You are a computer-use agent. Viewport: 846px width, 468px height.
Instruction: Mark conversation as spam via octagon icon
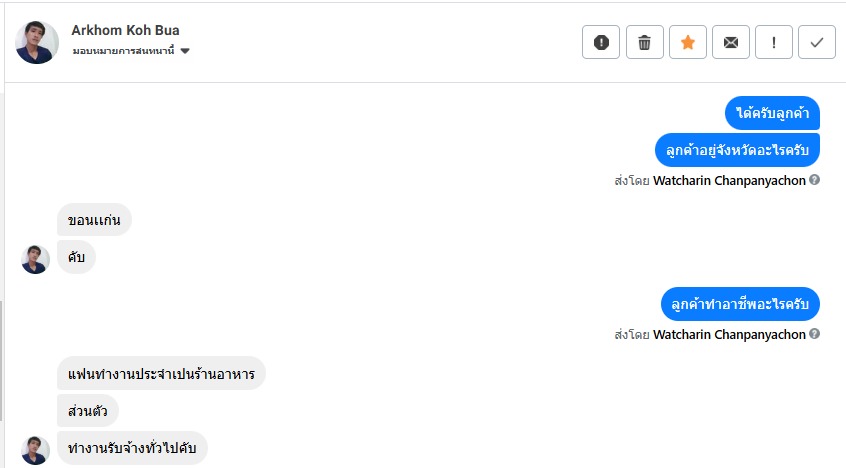601,42
